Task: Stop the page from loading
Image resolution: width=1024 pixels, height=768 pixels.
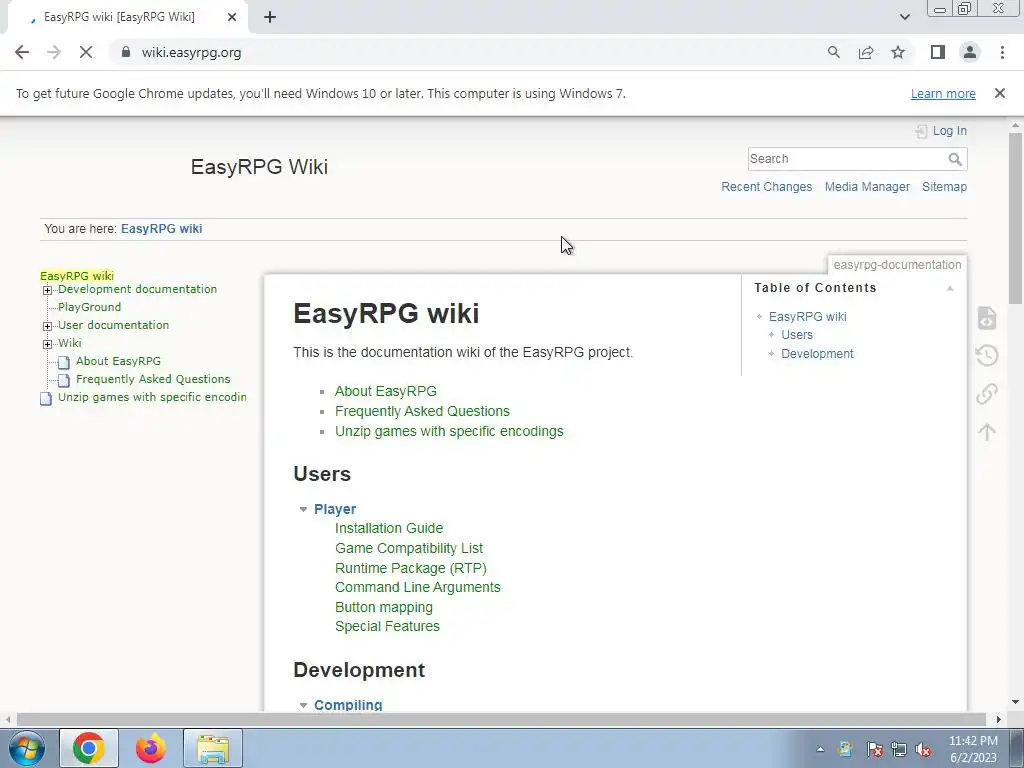Action: pos(86,52)
